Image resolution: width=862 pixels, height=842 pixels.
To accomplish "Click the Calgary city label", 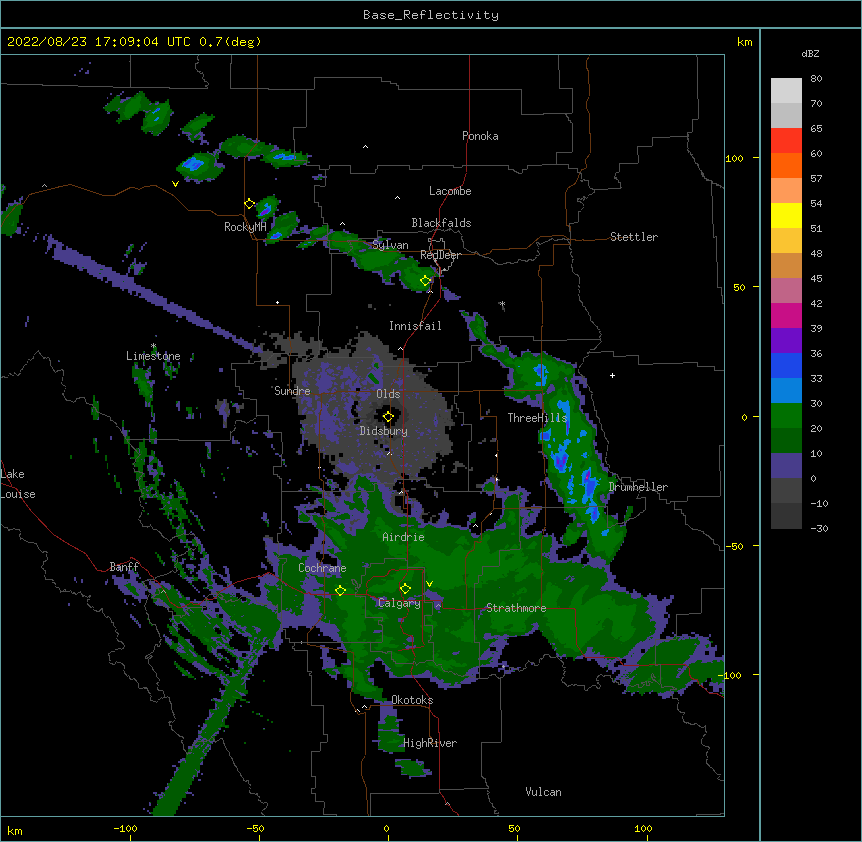I will pyautogui.click(x=399, y=603).
